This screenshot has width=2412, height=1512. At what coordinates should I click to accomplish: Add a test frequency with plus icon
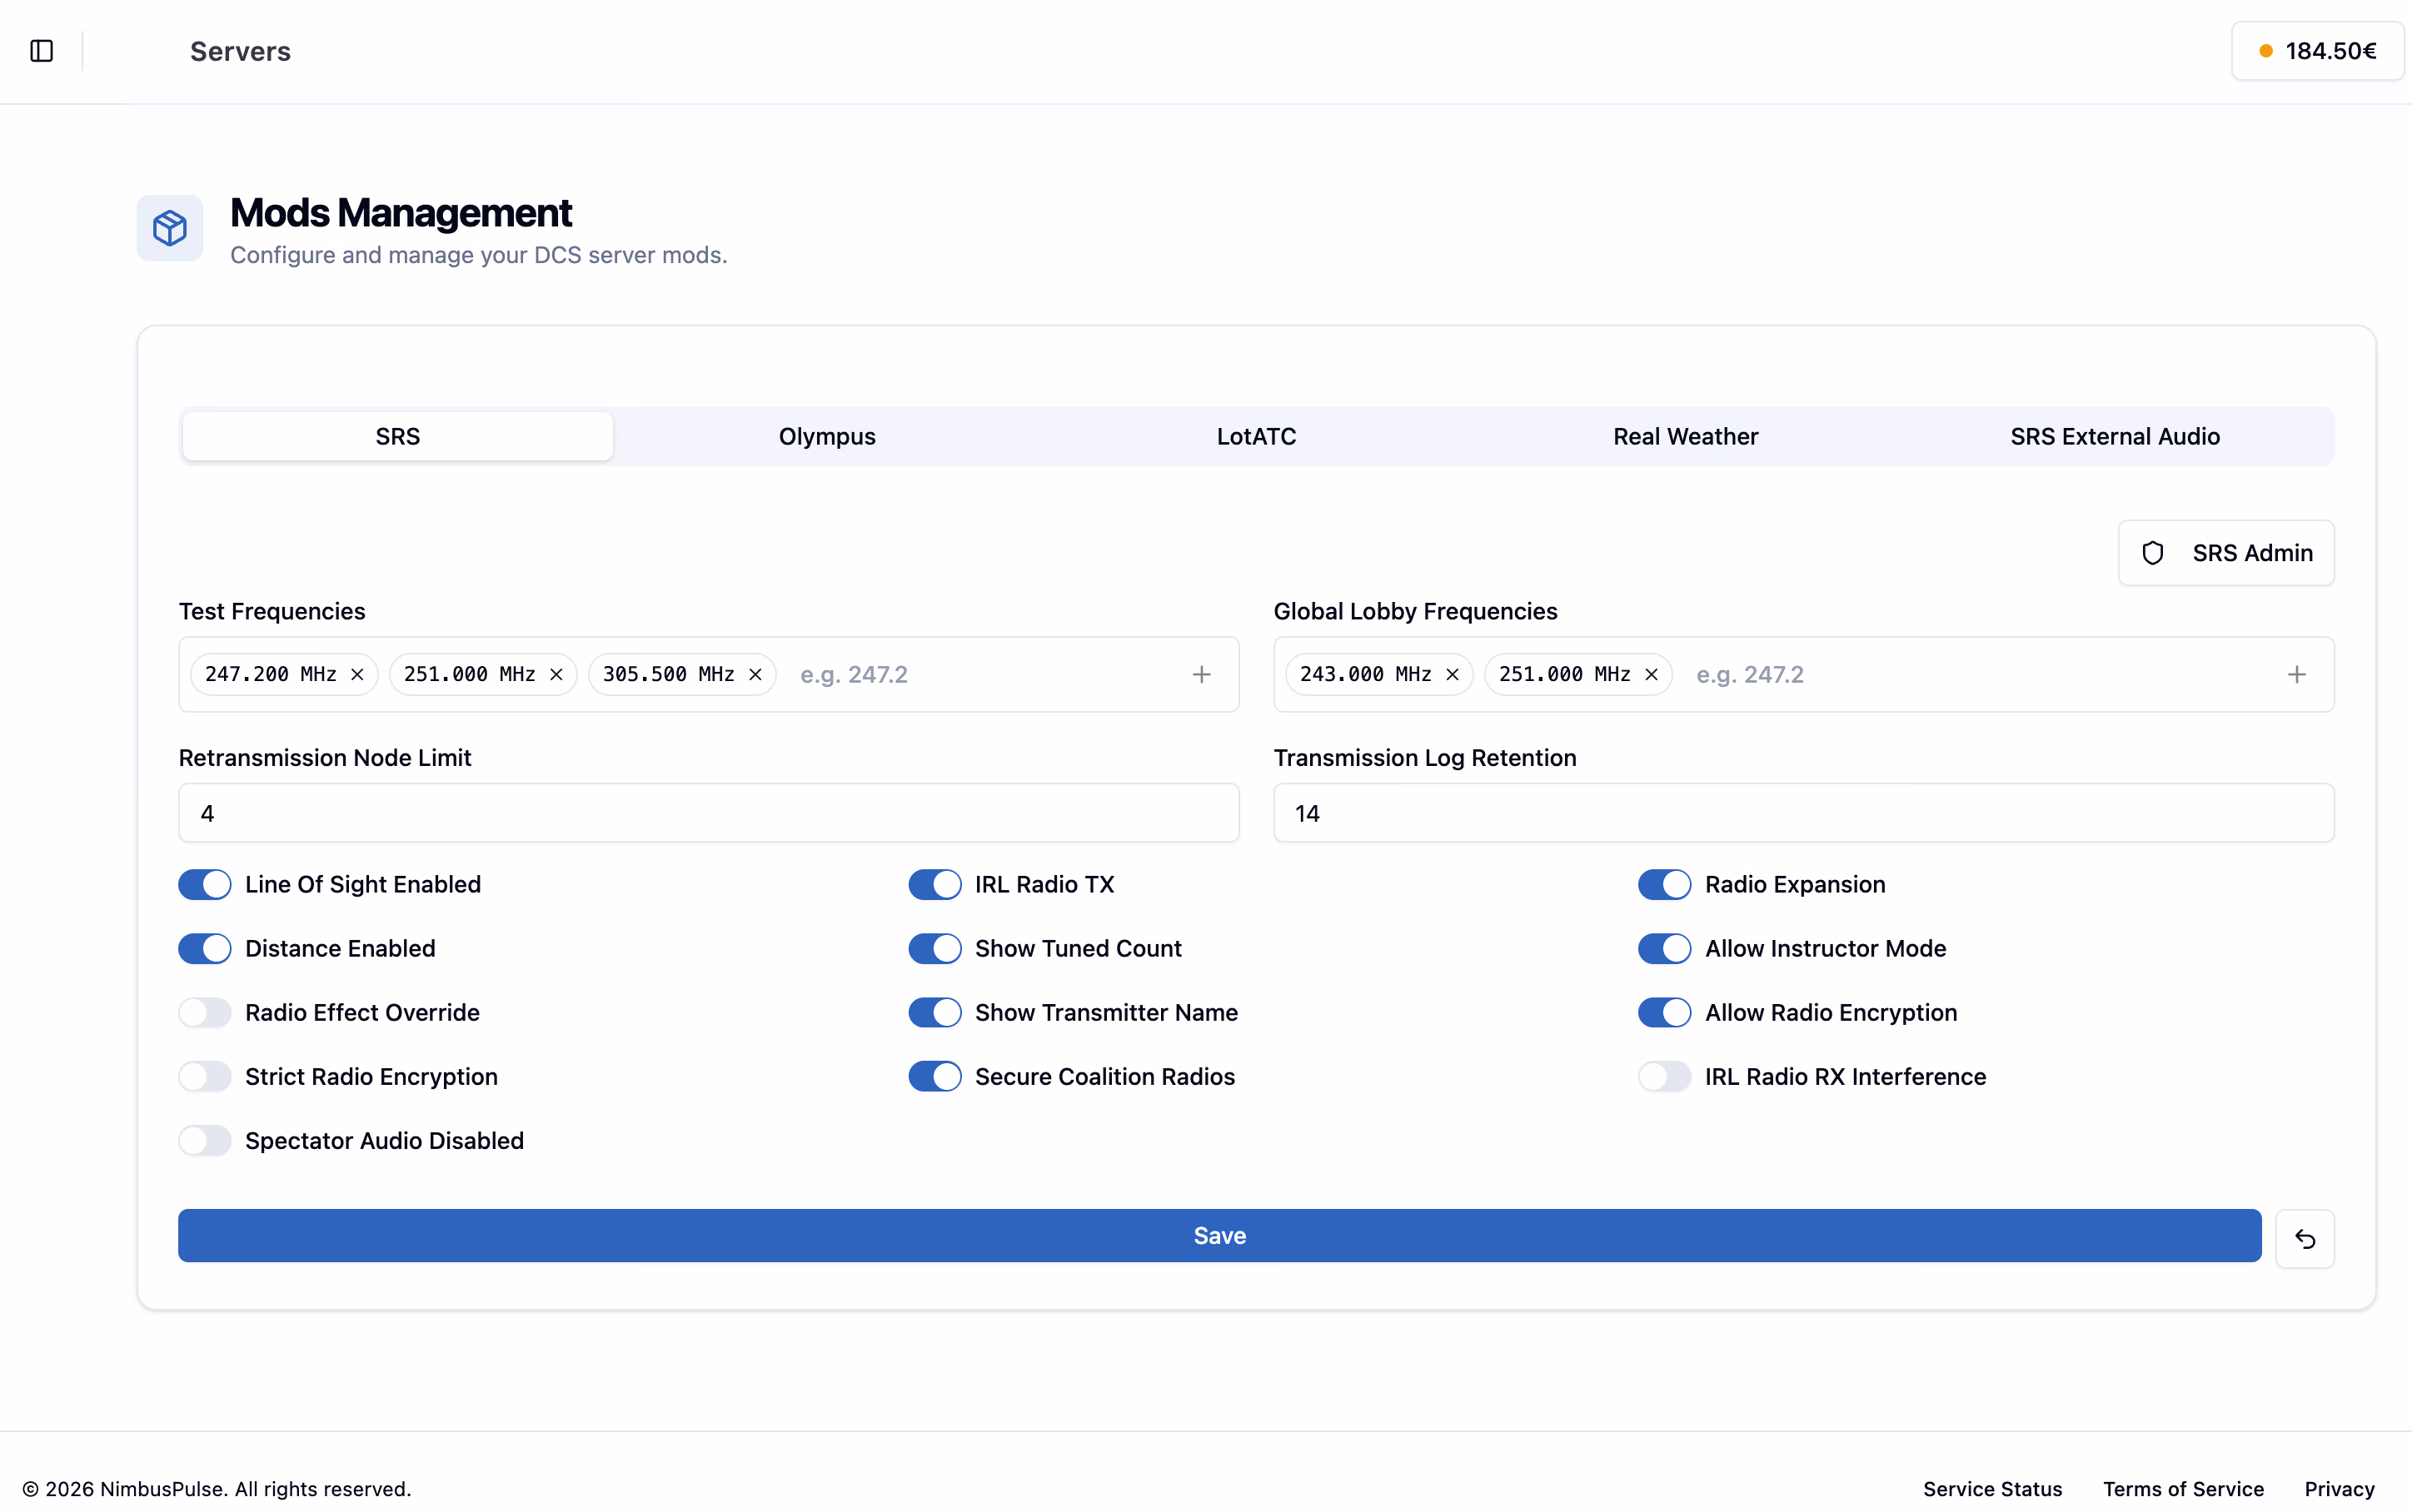pos(1201,675)
